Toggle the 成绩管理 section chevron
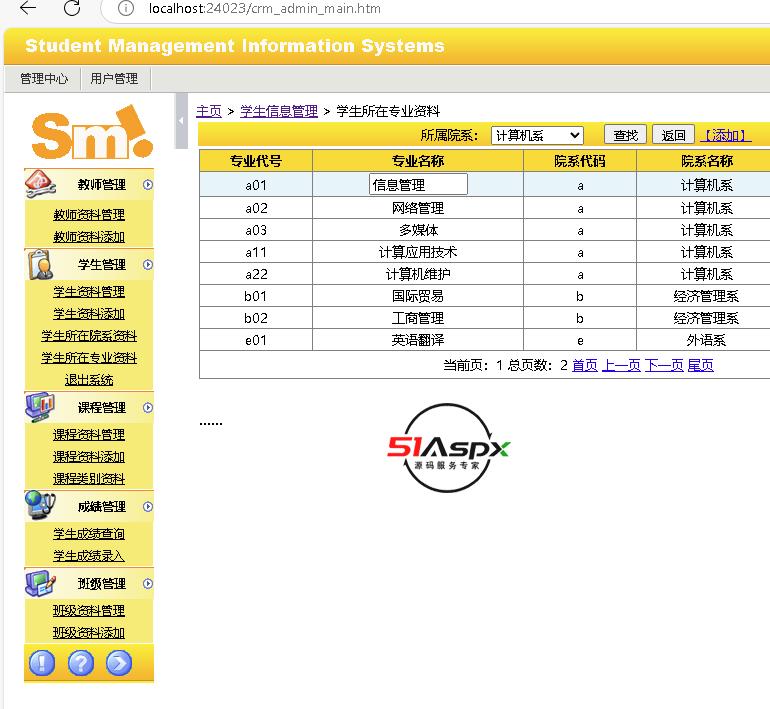The image size is (770, 709). pyautogui.click(x=148, y=506)
